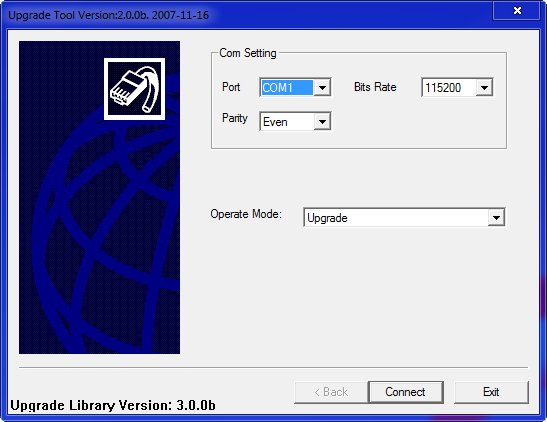Expand the Port dropdown arrow
This screenshot has height=422, width=547.
(322, 88)
